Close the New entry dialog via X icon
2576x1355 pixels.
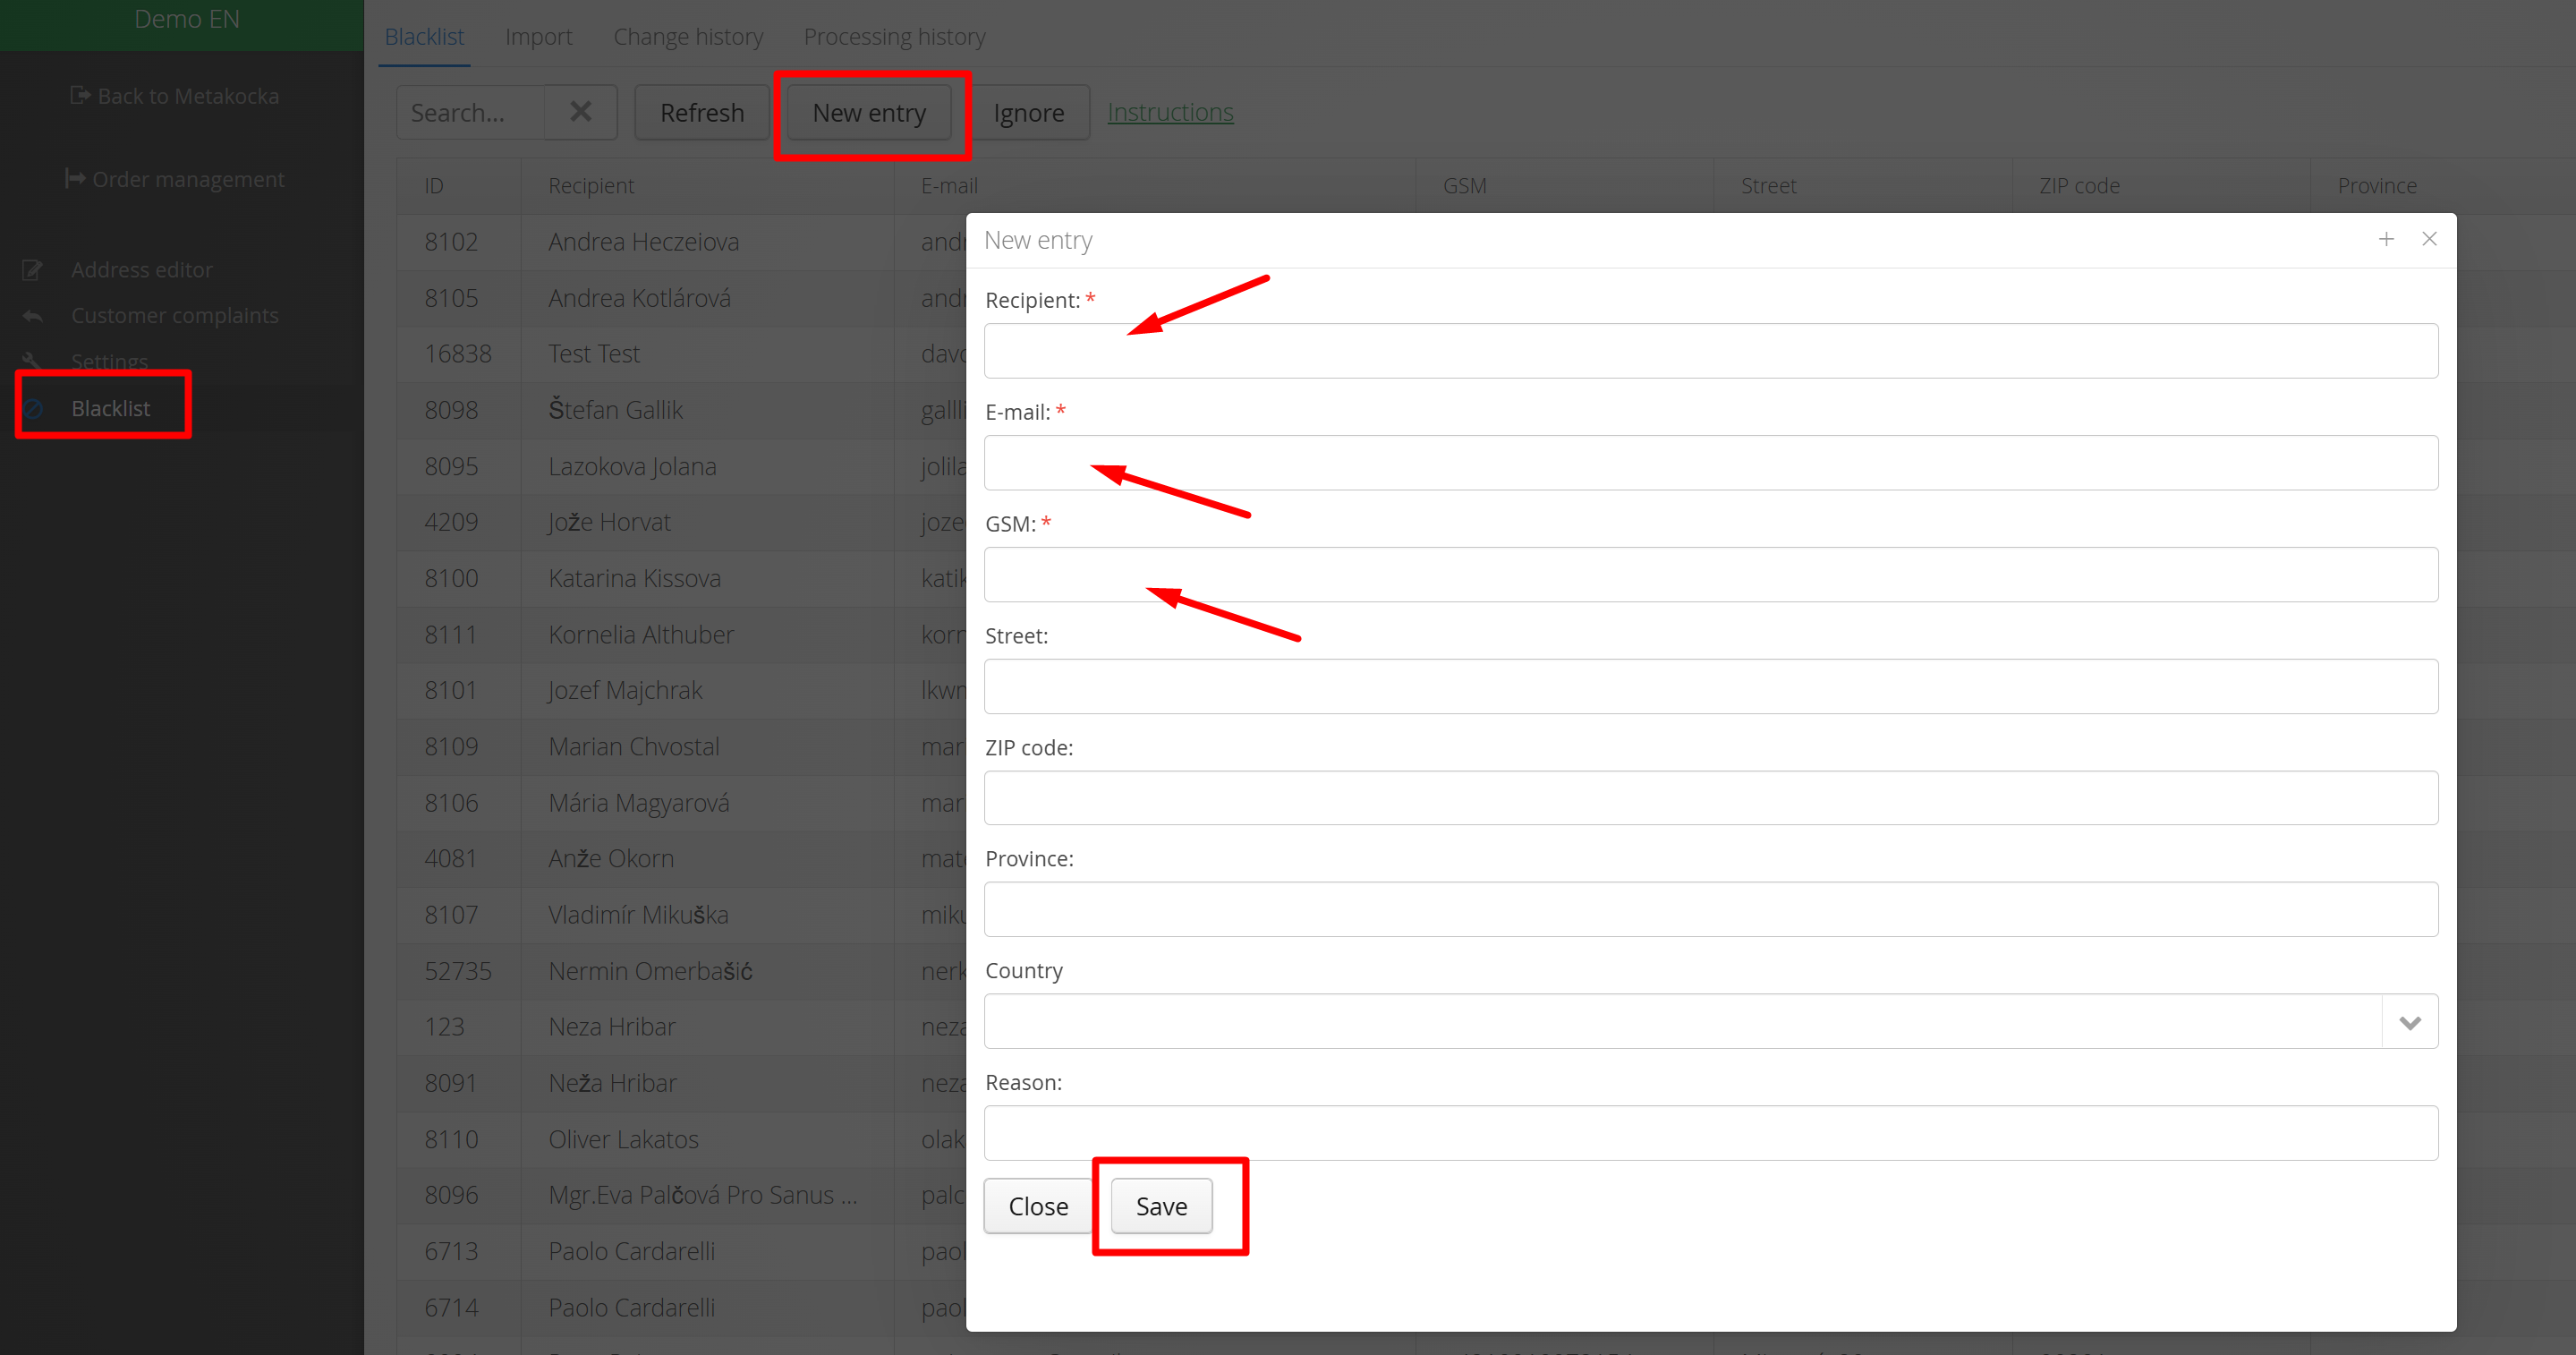coord(2429,239)
